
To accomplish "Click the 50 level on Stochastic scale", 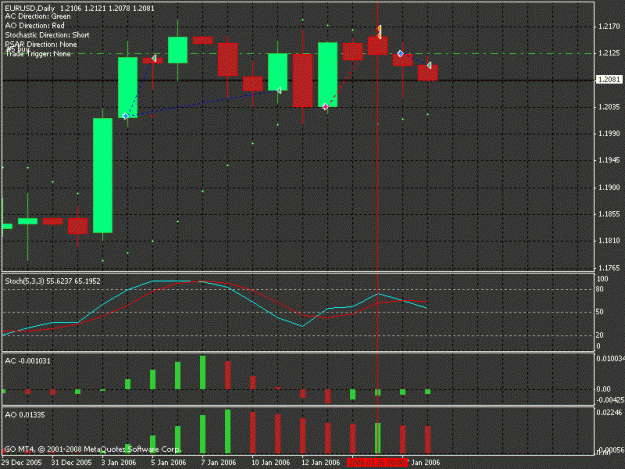I will point(599,312).
